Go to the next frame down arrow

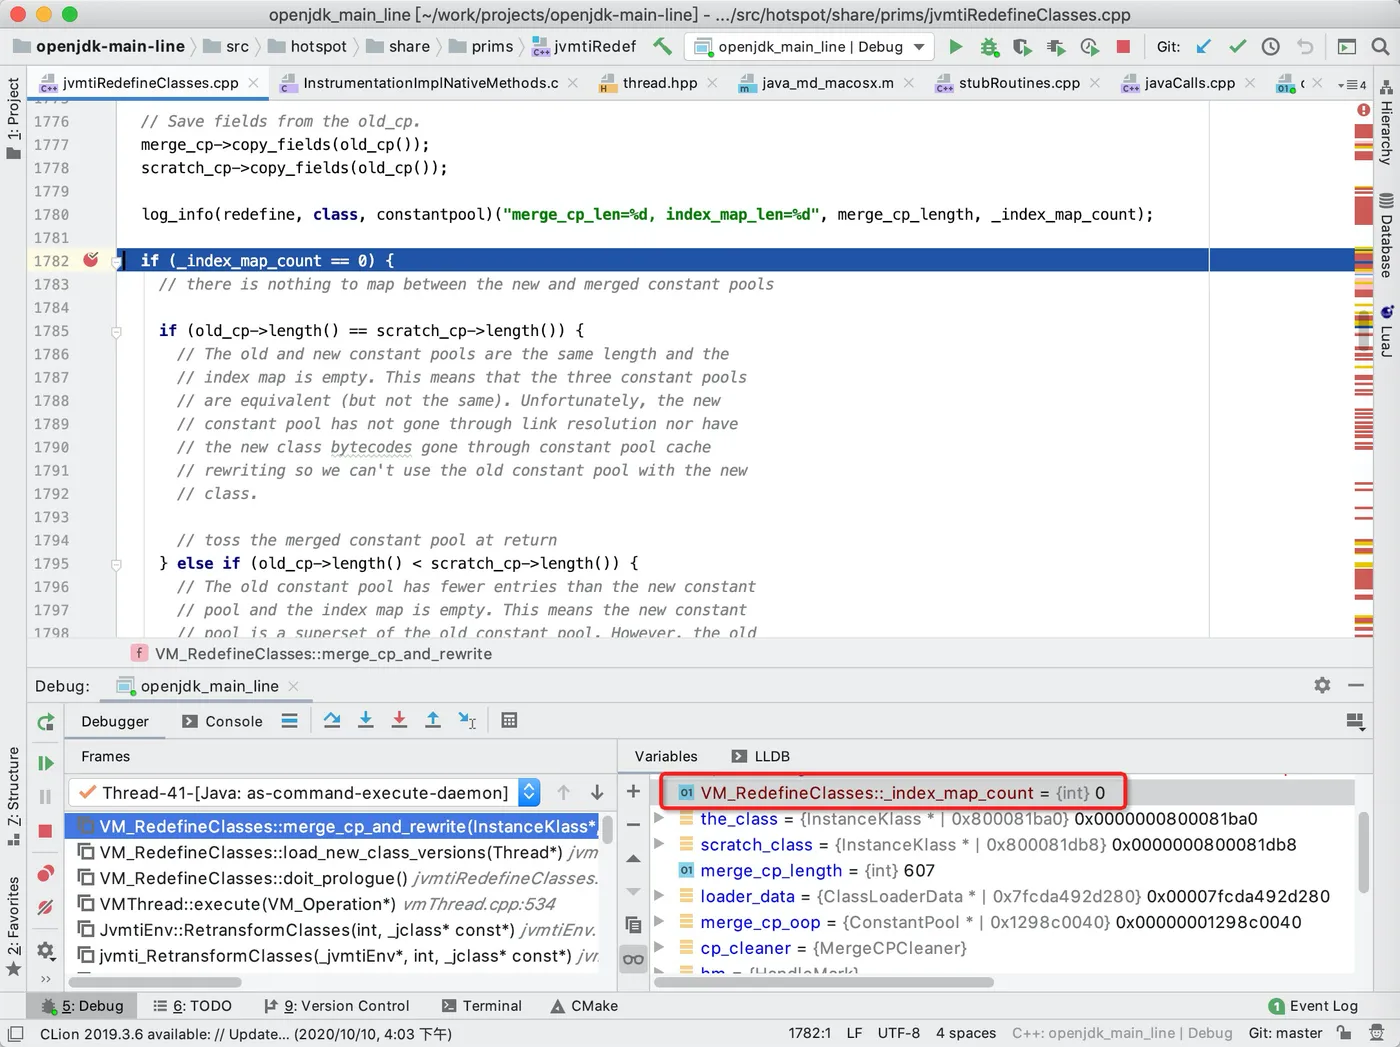tap(597, 792)
